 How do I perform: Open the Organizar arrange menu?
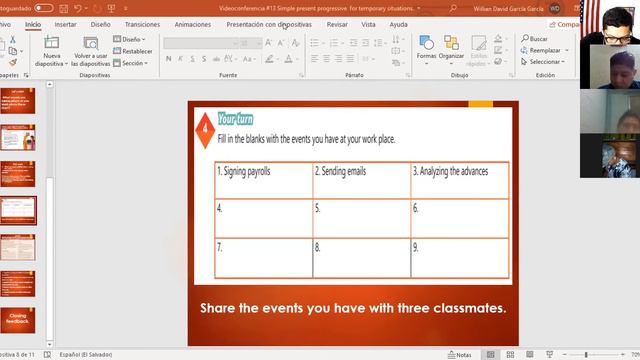451,49
